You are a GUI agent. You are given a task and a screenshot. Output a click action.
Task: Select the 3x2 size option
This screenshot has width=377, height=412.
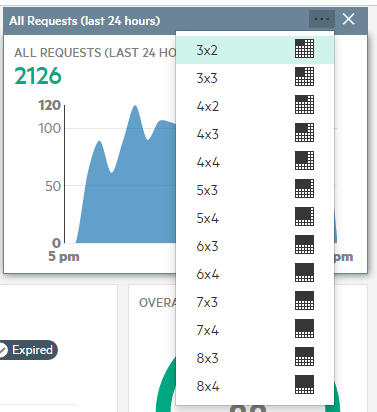255,50
